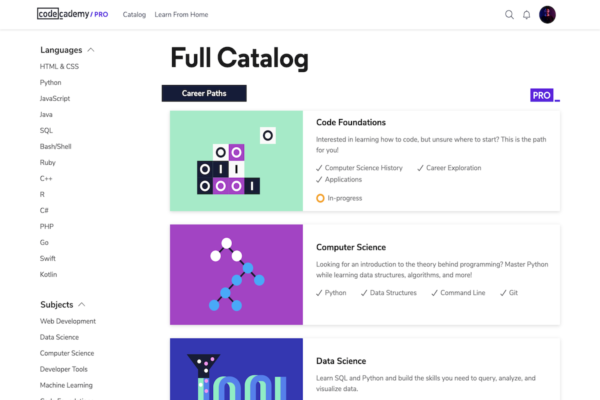Click the purple PRO badge
The height and width of the screenshot is (400, 600).
click(x=542, y=95)
